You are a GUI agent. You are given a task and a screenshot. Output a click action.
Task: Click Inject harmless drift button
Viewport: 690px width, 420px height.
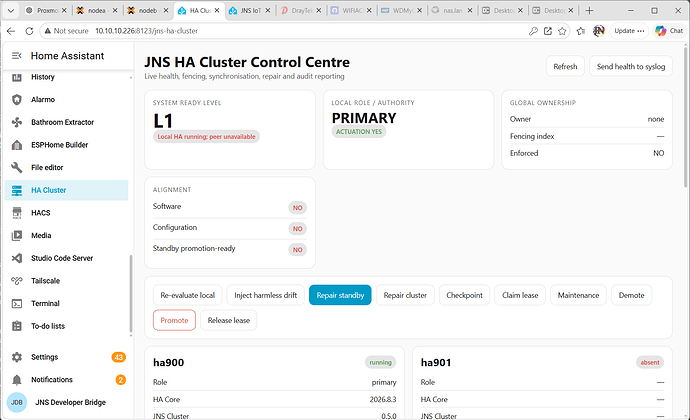(265, 295)
